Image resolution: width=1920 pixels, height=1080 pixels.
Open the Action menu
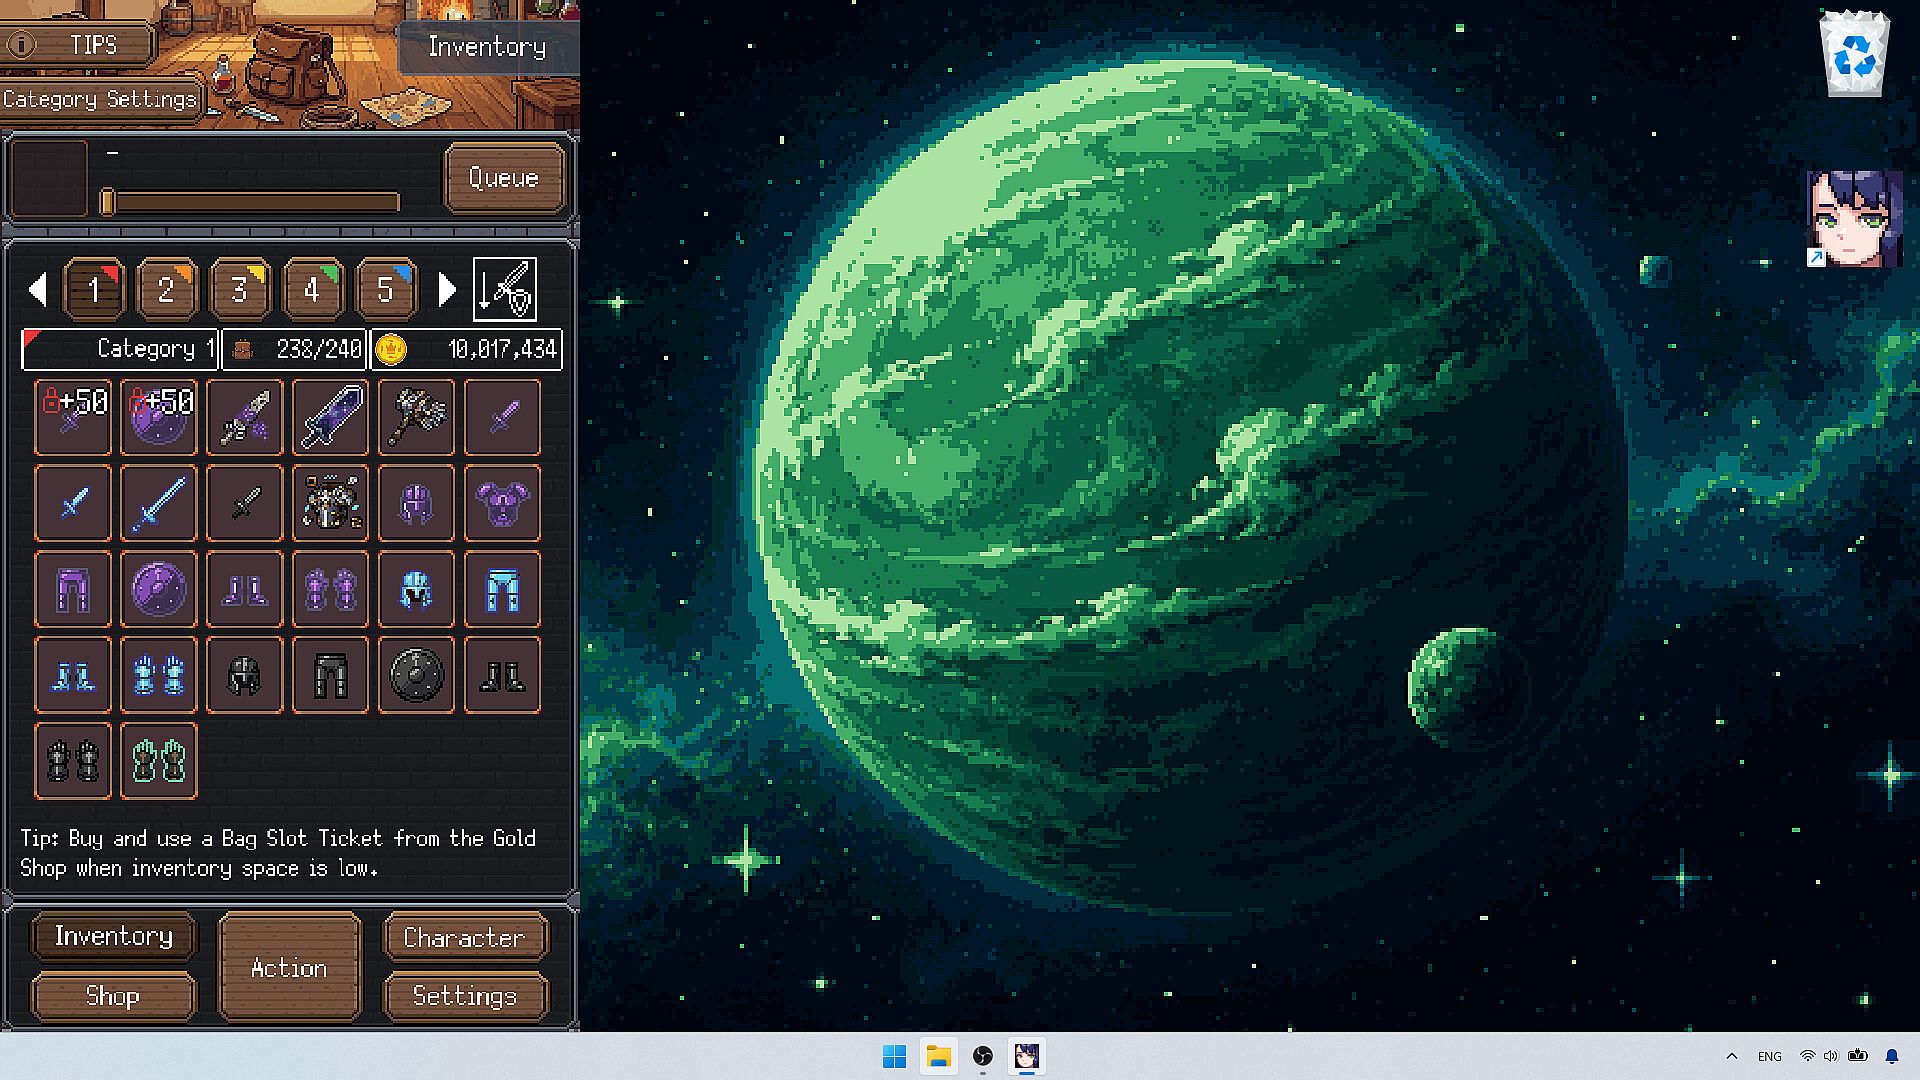pos(289,967)
